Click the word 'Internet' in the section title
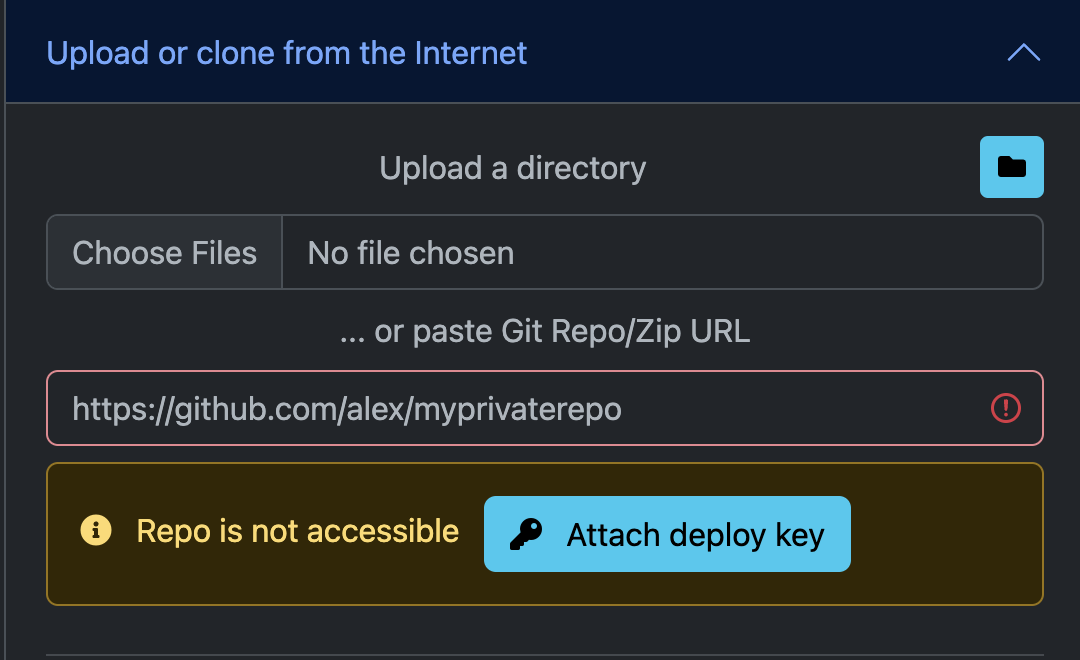The width and height of the screenshot is (1080, 660). point(470,53)
